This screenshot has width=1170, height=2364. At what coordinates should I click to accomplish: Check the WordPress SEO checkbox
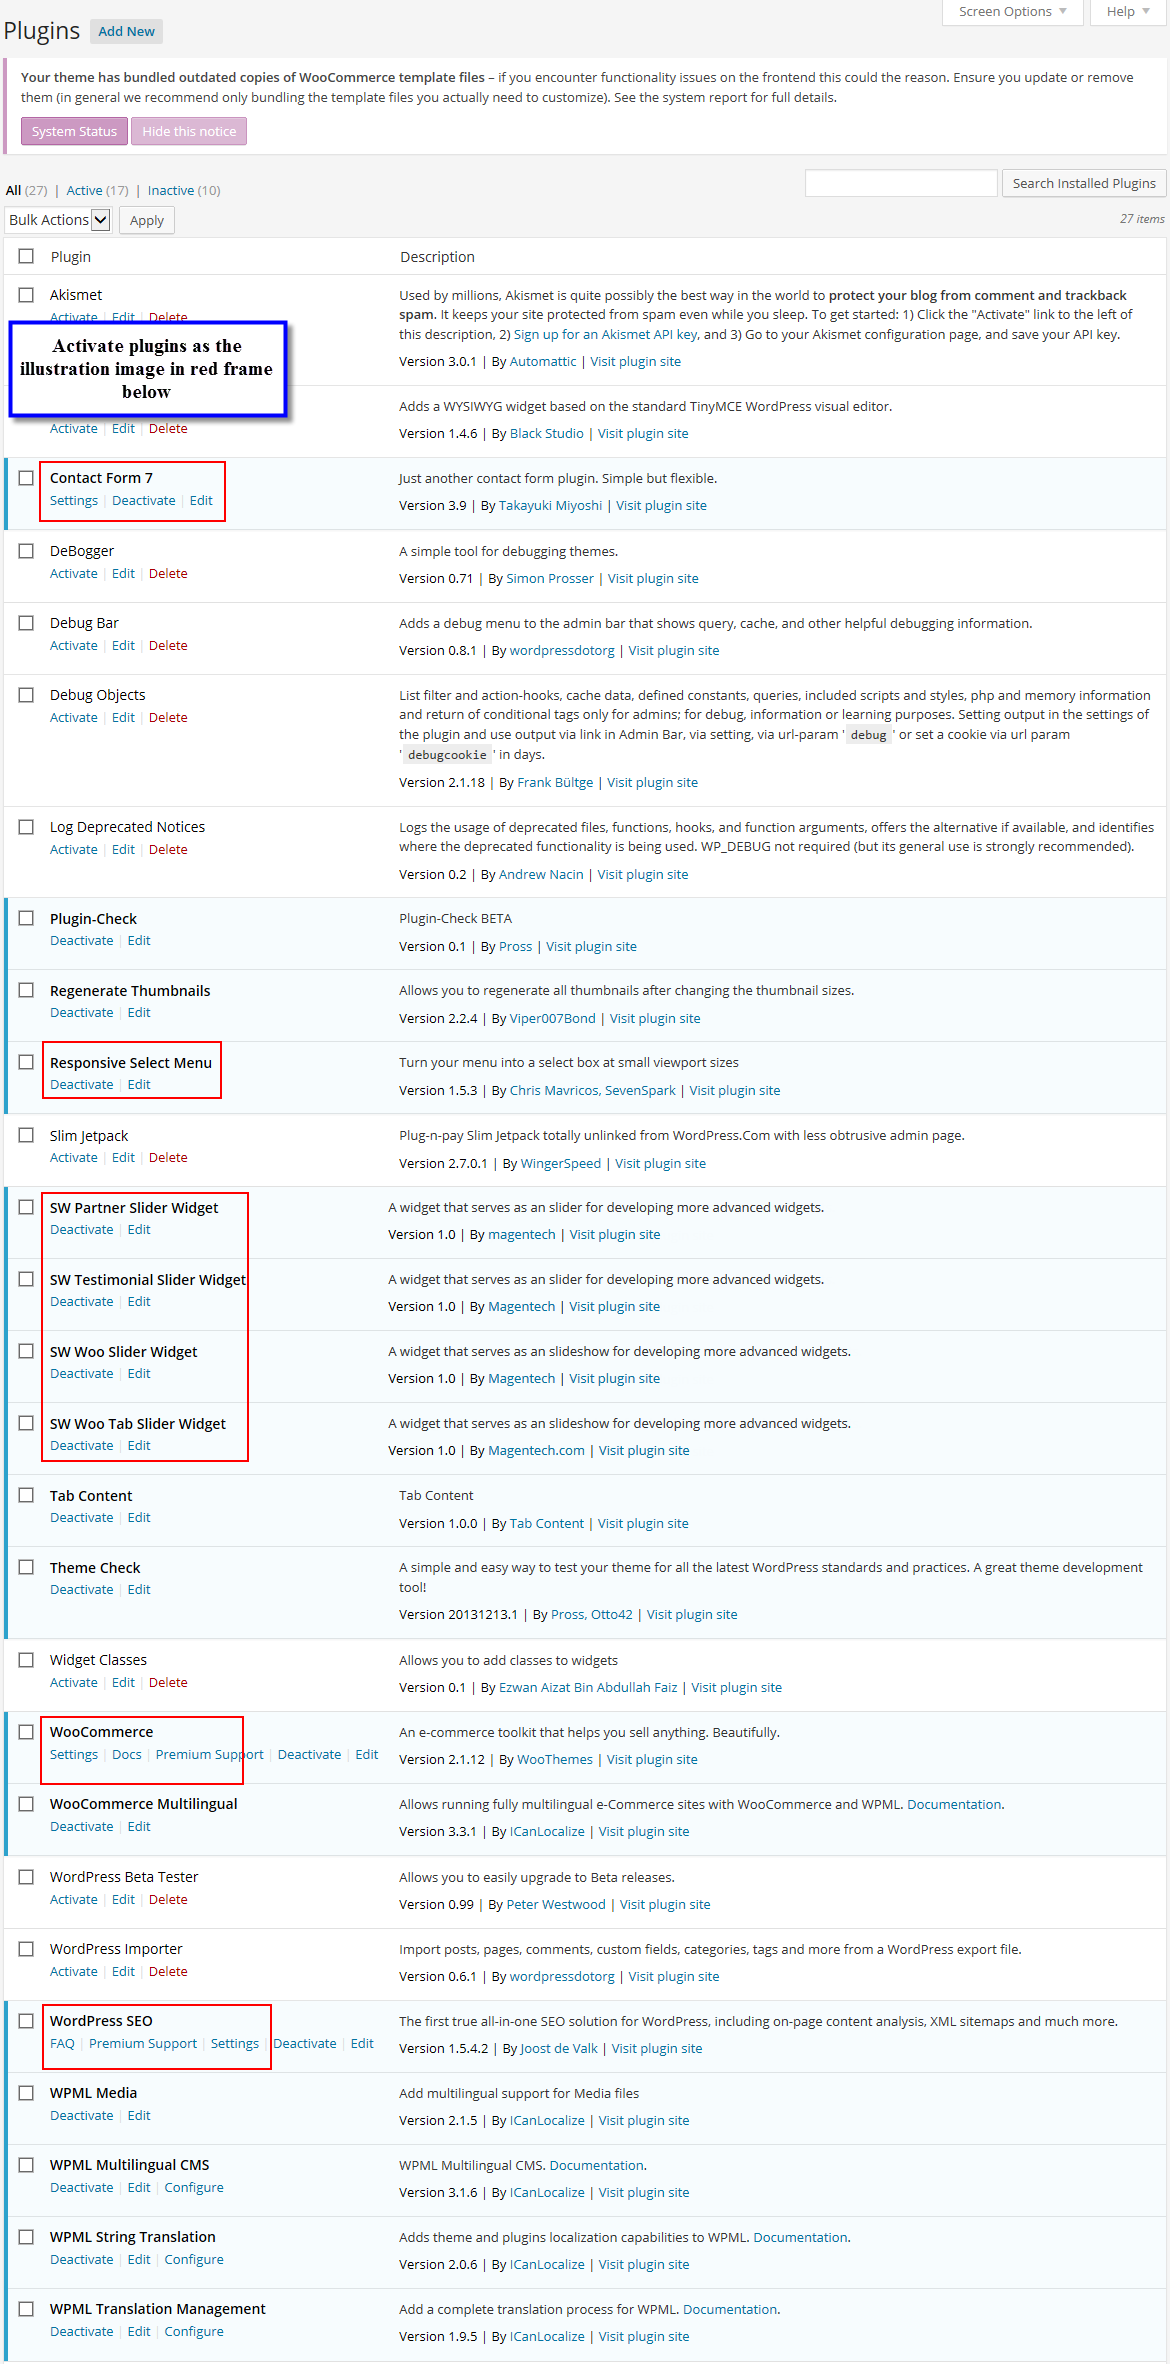point(26,2021)
